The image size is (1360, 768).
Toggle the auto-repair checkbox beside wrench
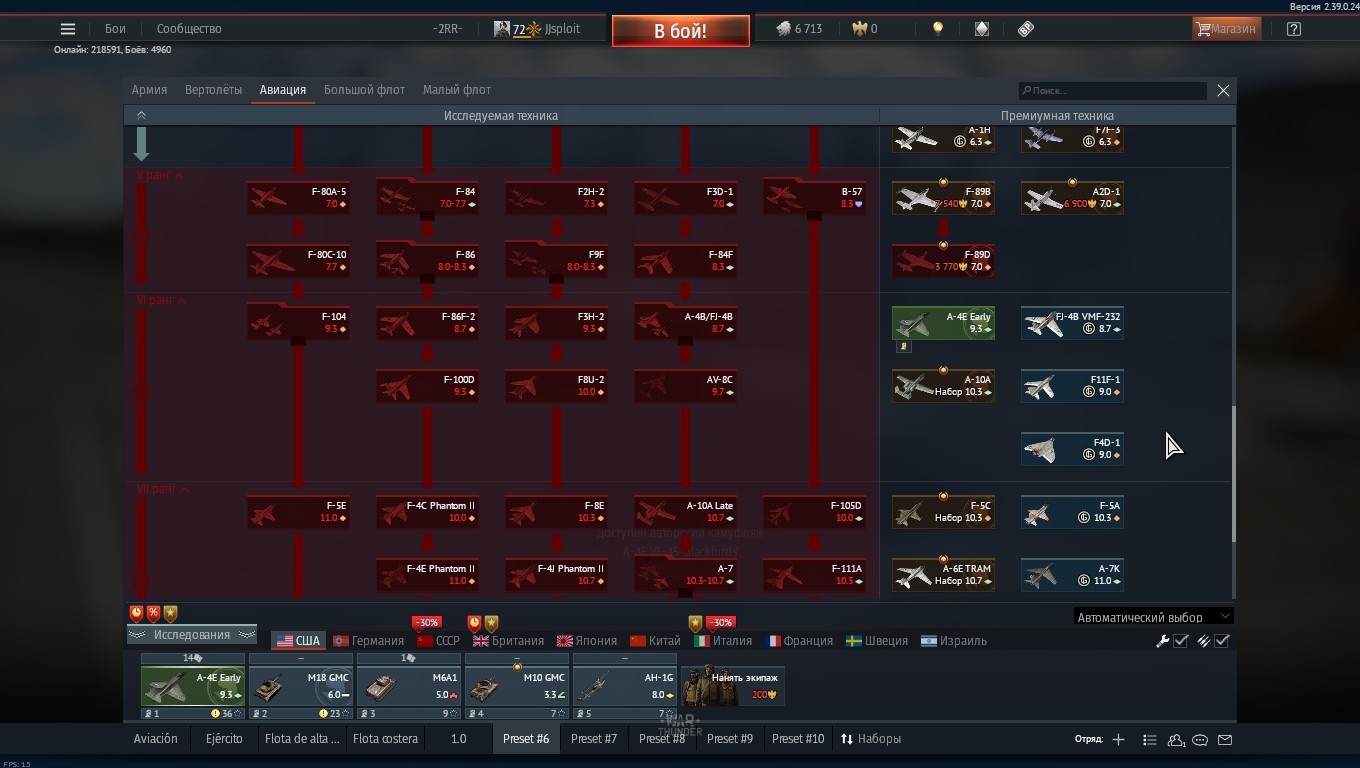click(1181, 641)
